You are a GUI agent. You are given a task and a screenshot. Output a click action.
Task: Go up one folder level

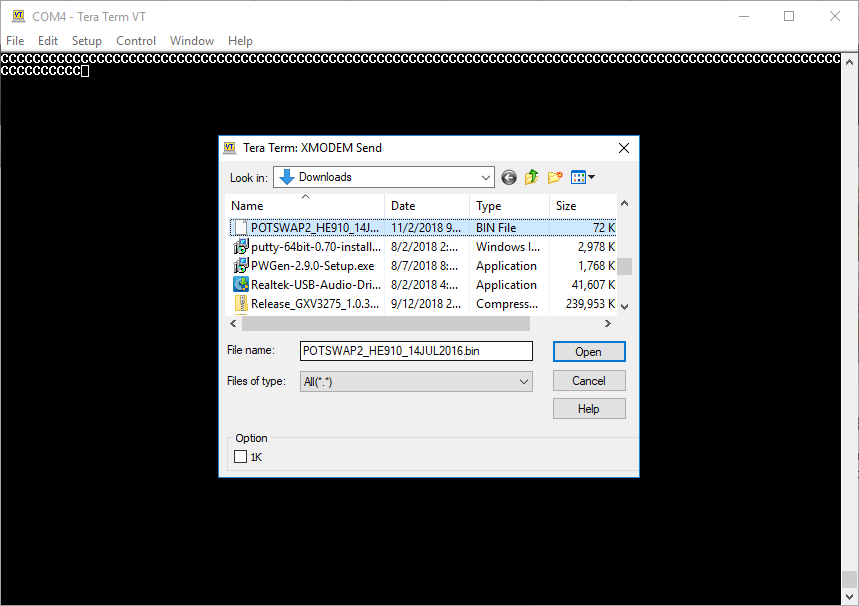pyautogui.click(x=531, y=177)
